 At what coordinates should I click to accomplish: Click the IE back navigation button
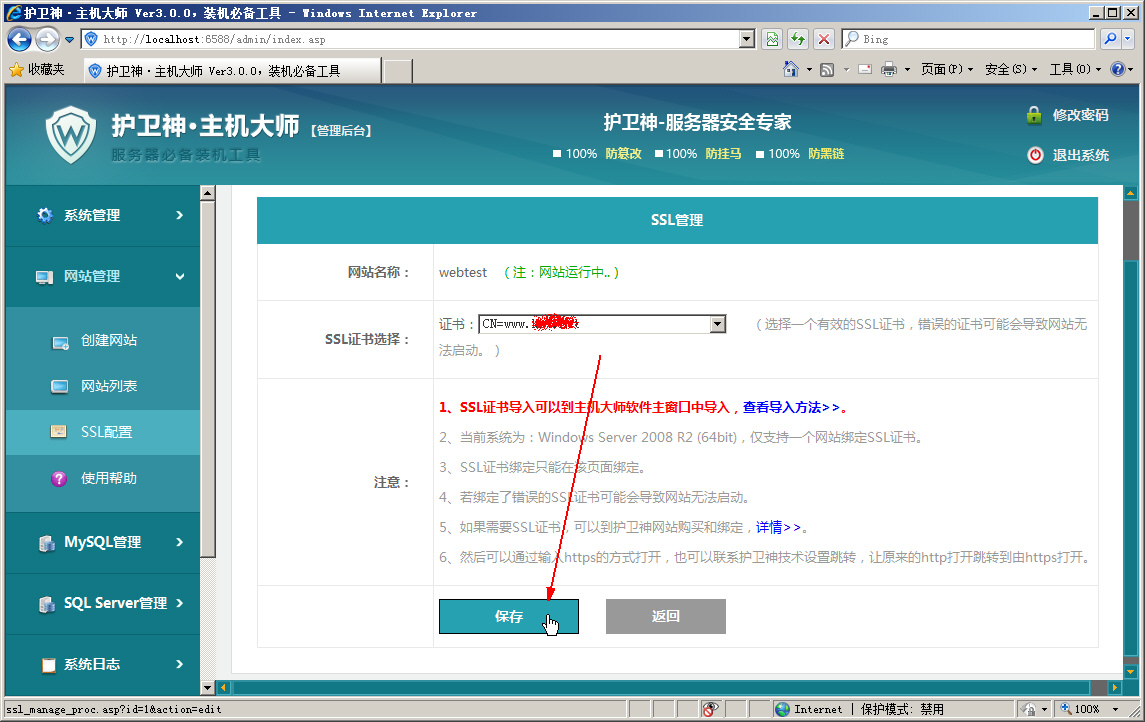pos(19,39)
